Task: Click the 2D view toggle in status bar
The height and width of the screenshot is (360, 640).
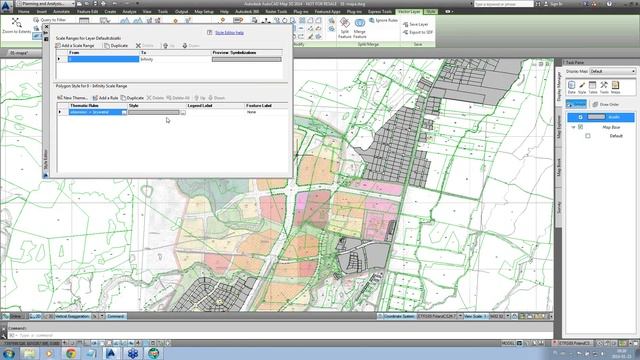Action: [x=36, y=316]
